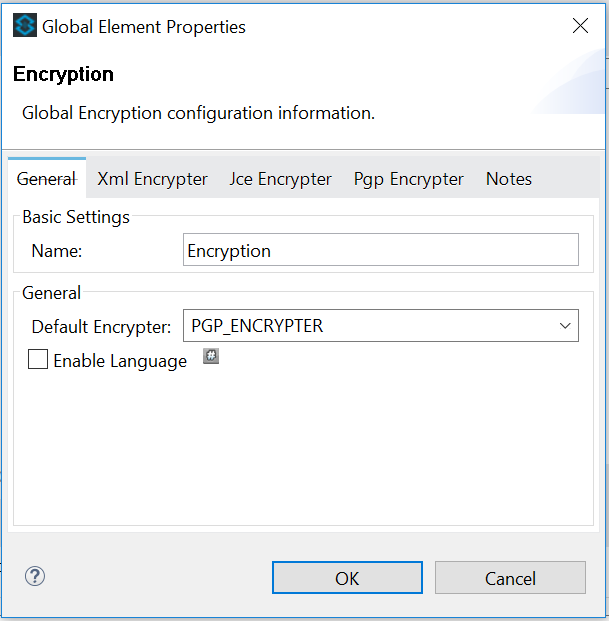Click the Name: field label

57,251
